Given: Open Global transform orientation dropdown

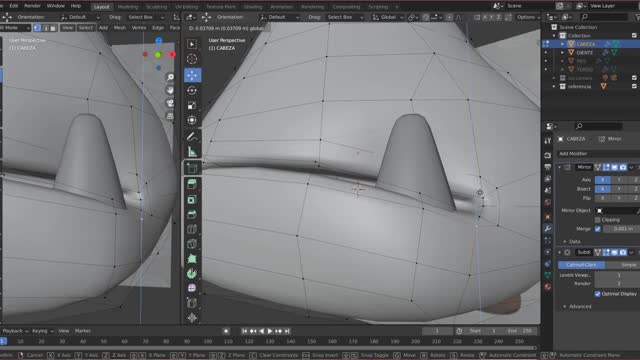Looking at the screenshot, I should 388,17.
